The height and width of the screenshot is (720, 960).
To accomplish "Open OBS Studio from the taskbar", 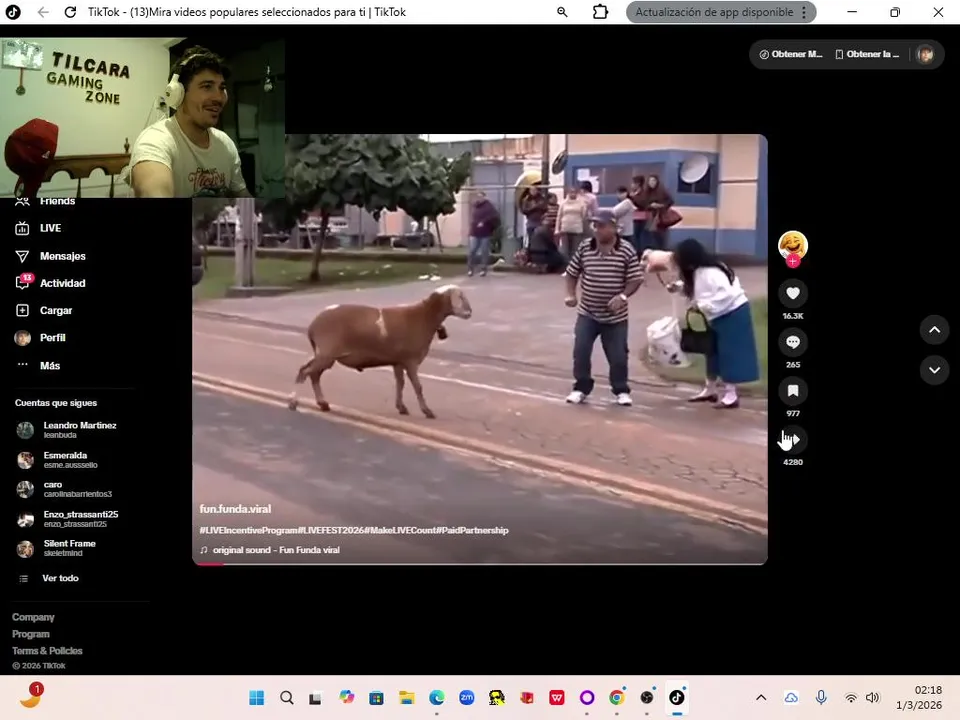I will [x=647, y=697].
